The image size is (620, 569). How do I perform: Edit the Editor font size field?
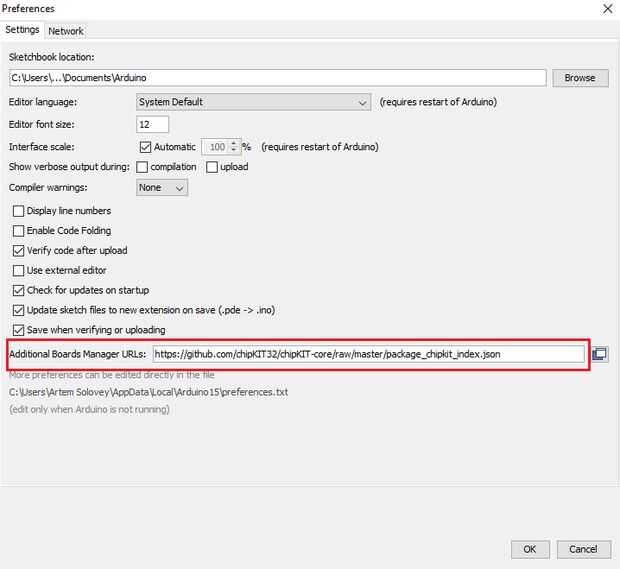152,125
